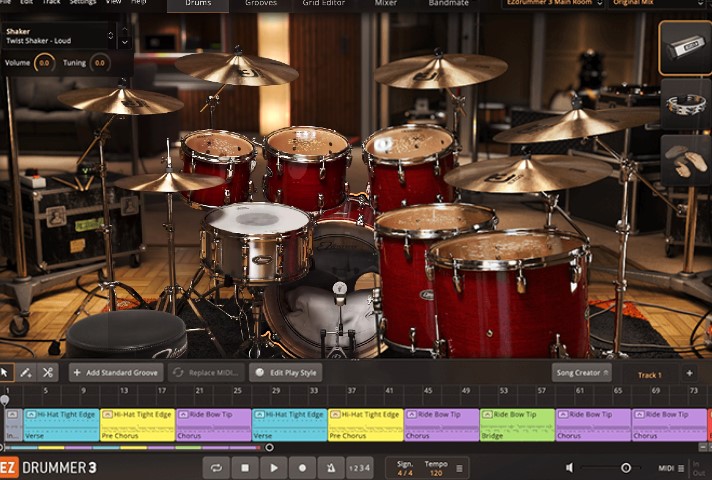
Task: Click the Edit Play Style button
Action: click(x=286, y=372)
